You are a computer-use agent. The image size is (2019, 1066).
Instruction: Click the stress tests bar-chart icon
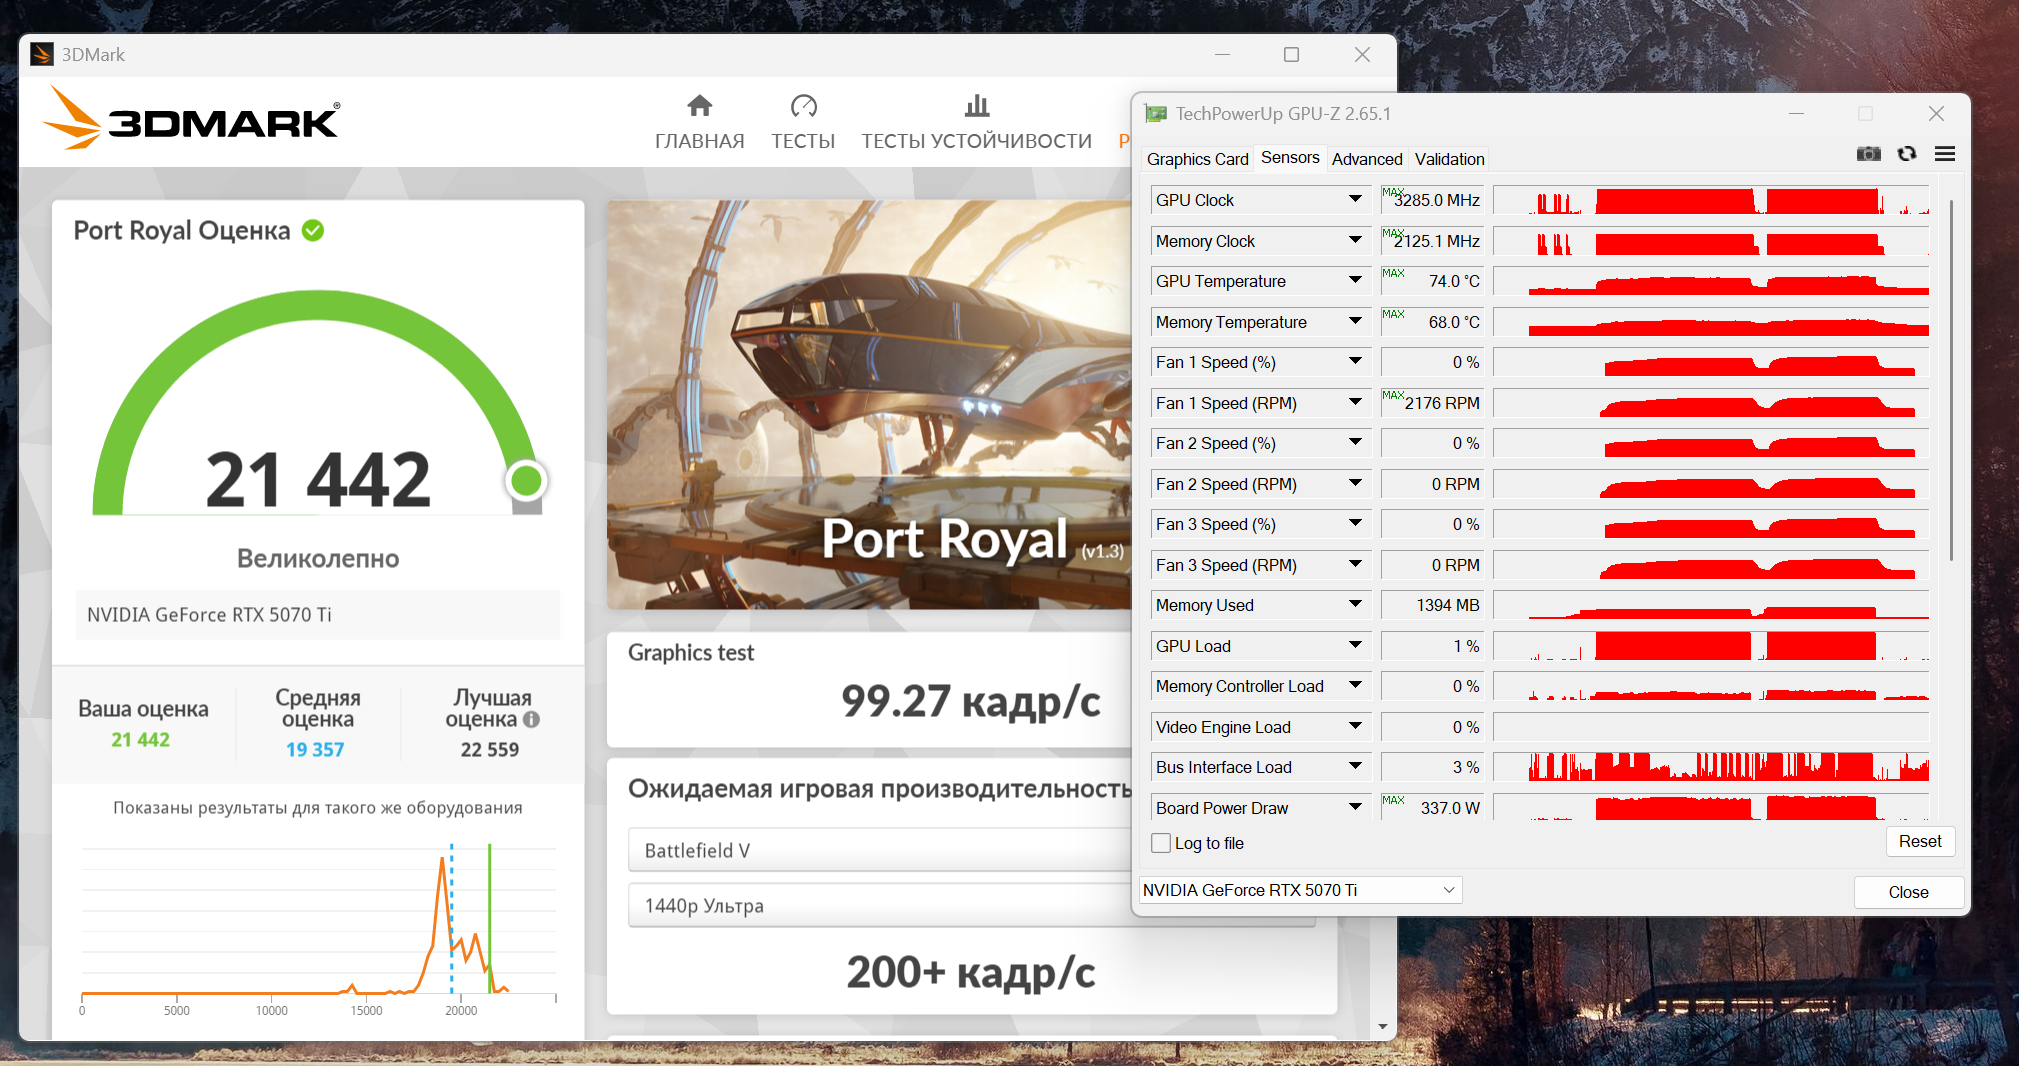(x=977, y=105)
